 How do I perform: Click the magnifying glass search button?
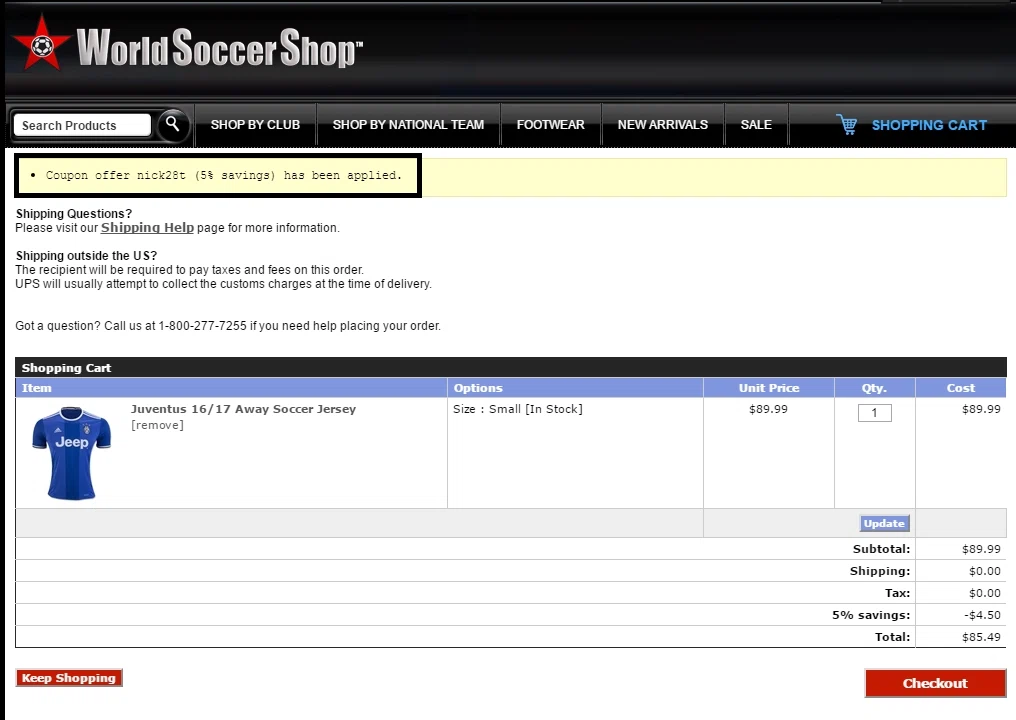point(172,124)
